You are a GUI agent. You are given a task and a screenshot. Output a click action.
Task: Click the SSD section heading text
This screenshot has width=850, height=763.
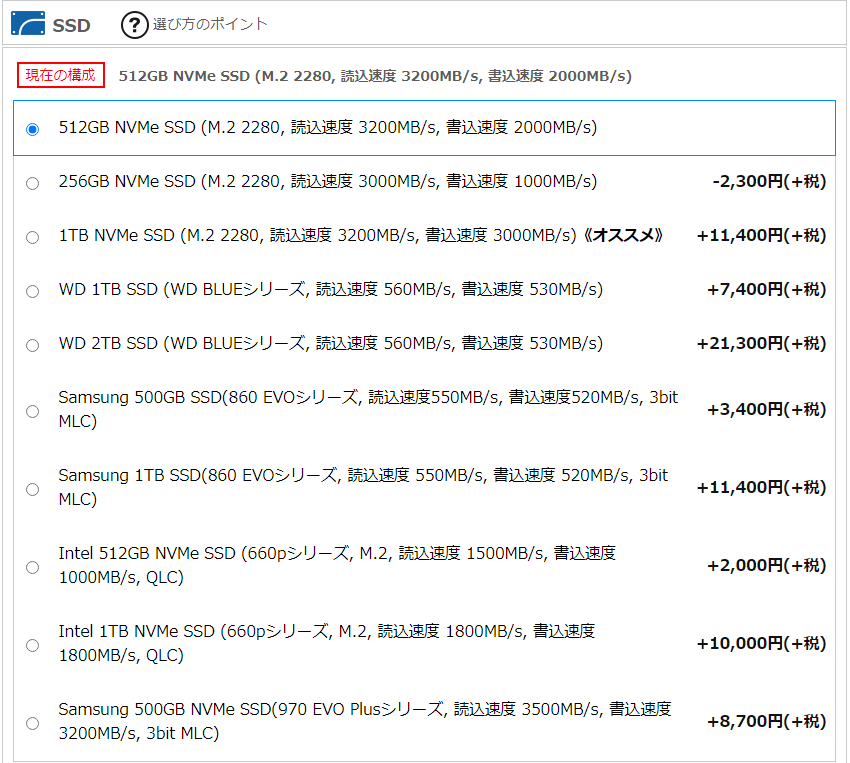point(71,25)
